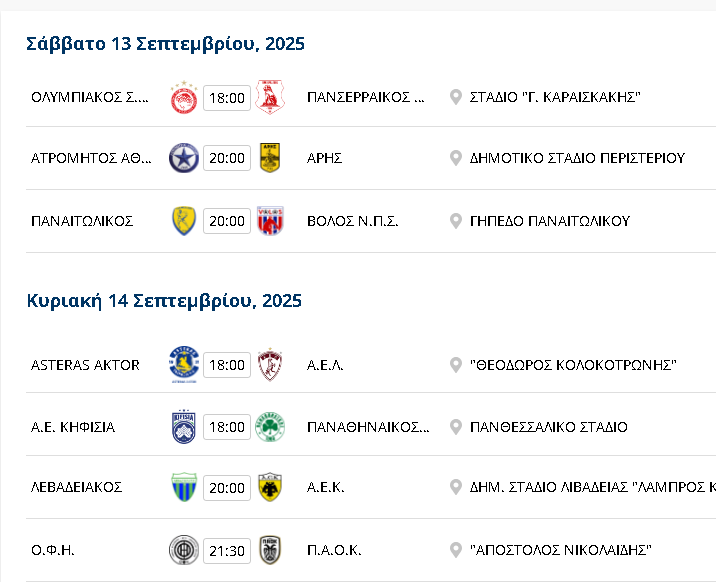Screen dimensions: 716x582
Task: Click the Levadiakos green striped shield
Action: coord(184,487)
